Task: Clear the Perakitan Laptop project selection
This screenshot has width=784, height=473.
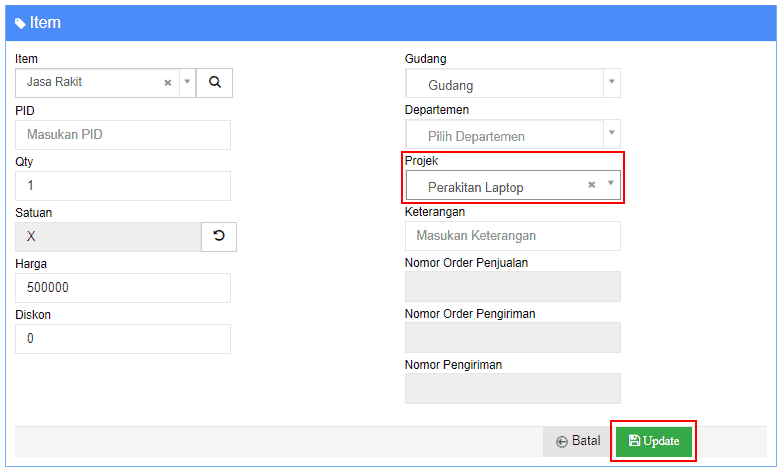Action: (x=592, y=184)
